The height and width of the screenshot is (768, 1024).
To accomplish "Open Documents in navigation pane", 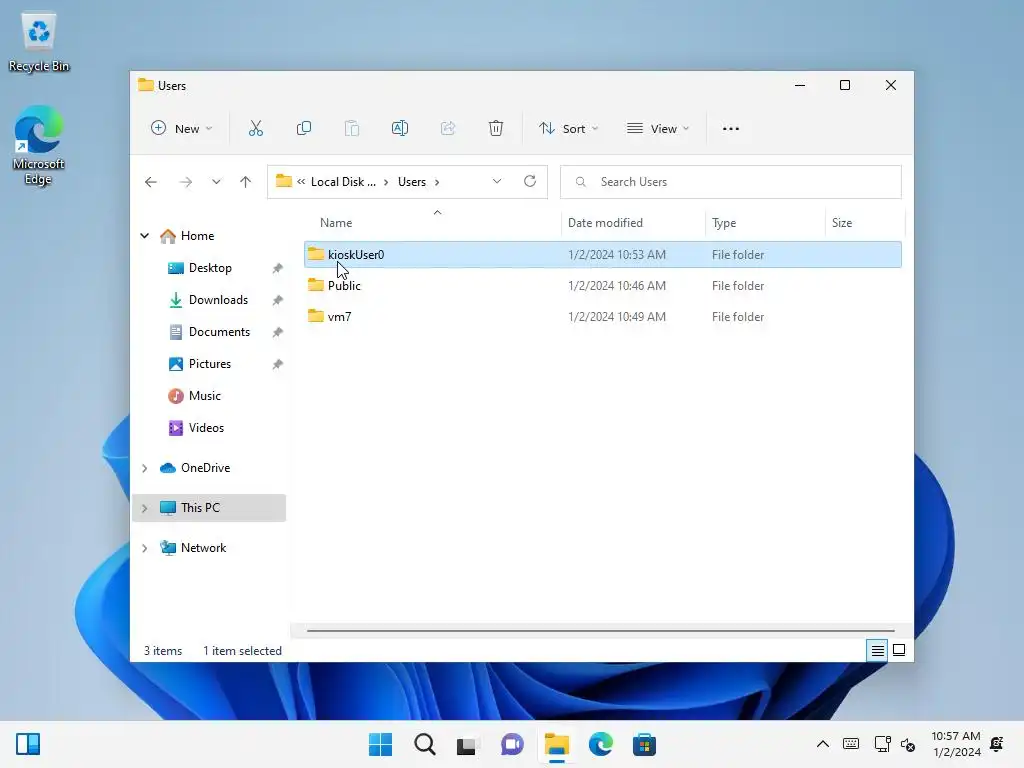I will coord(219,332).
